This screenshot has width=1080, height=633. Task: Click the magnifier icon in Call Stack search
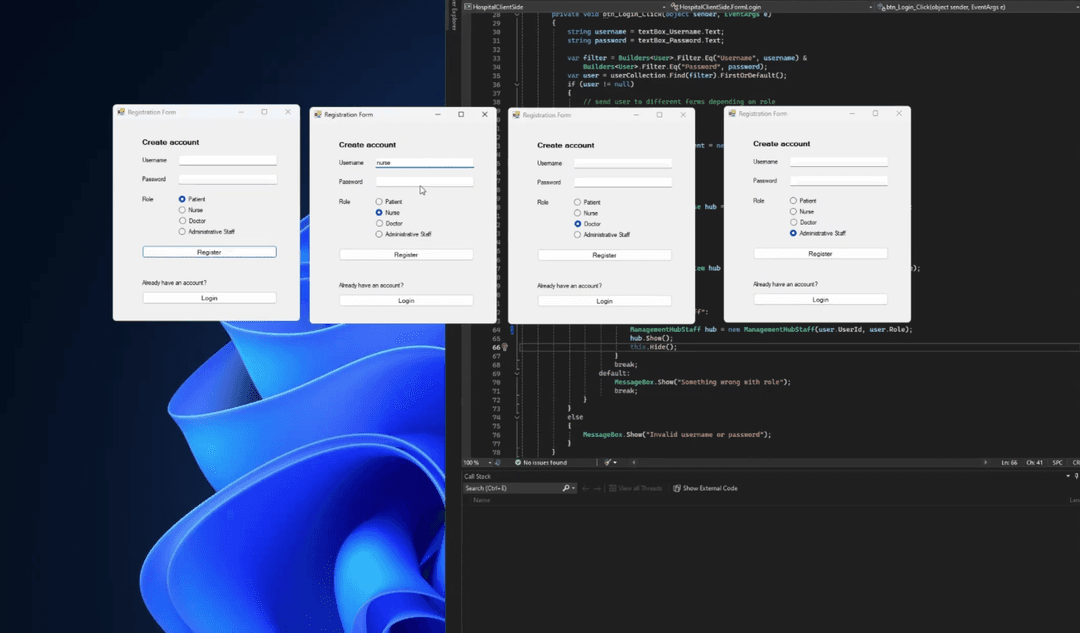coord(566,488)
